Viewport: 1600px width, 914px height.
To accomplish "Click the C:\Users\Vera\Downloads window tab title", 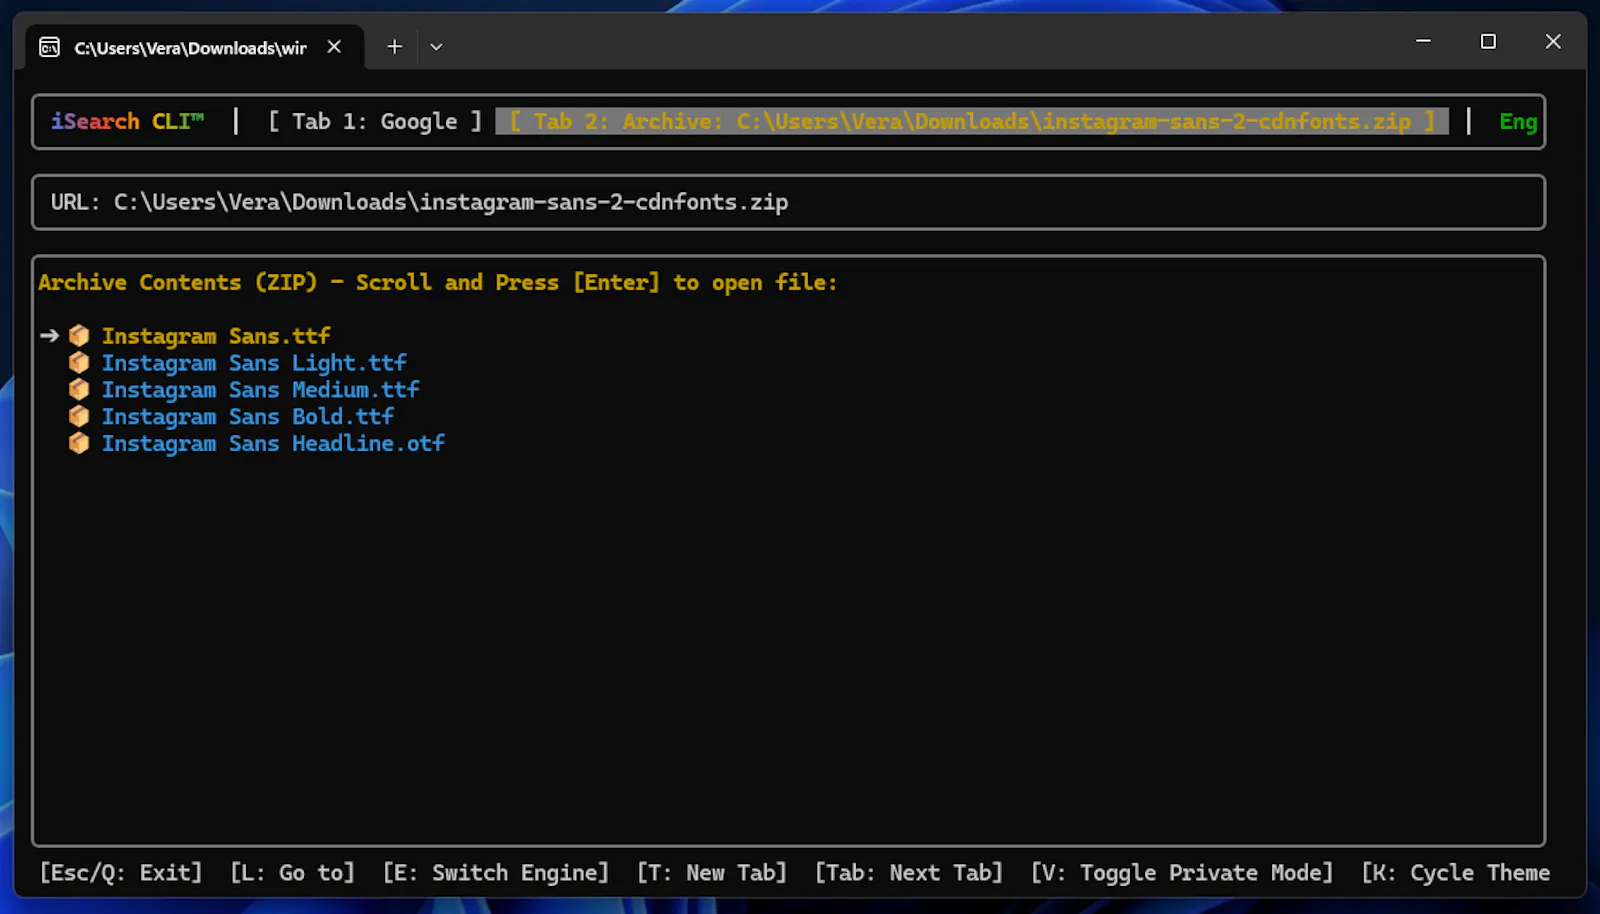I will [x=190, y=48].
